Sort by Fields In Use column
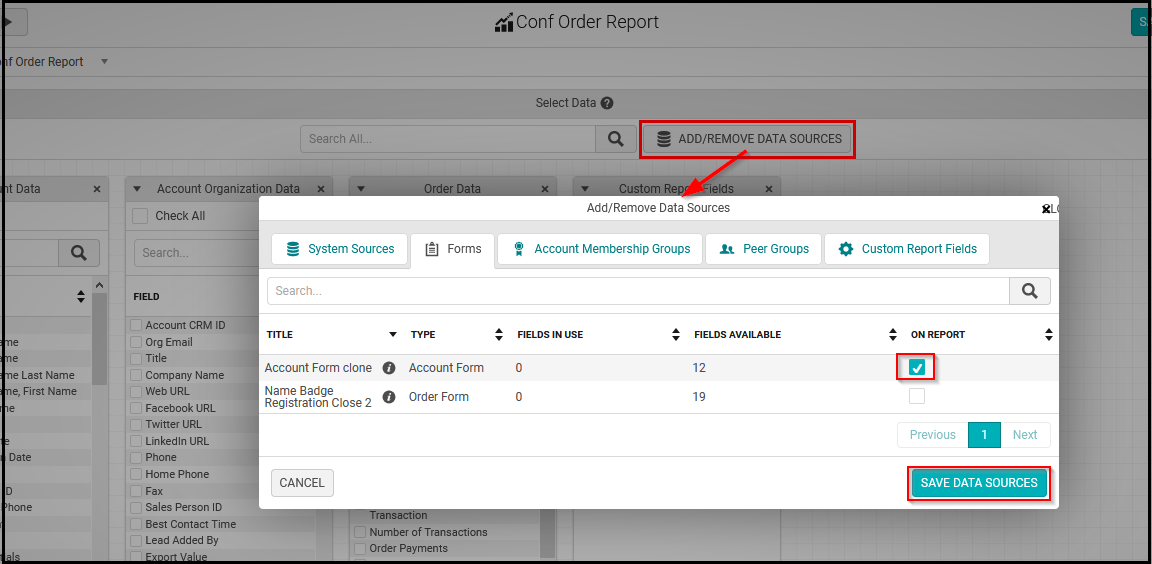Viewport: 1152px width, 564px height. tap(676, 335)
